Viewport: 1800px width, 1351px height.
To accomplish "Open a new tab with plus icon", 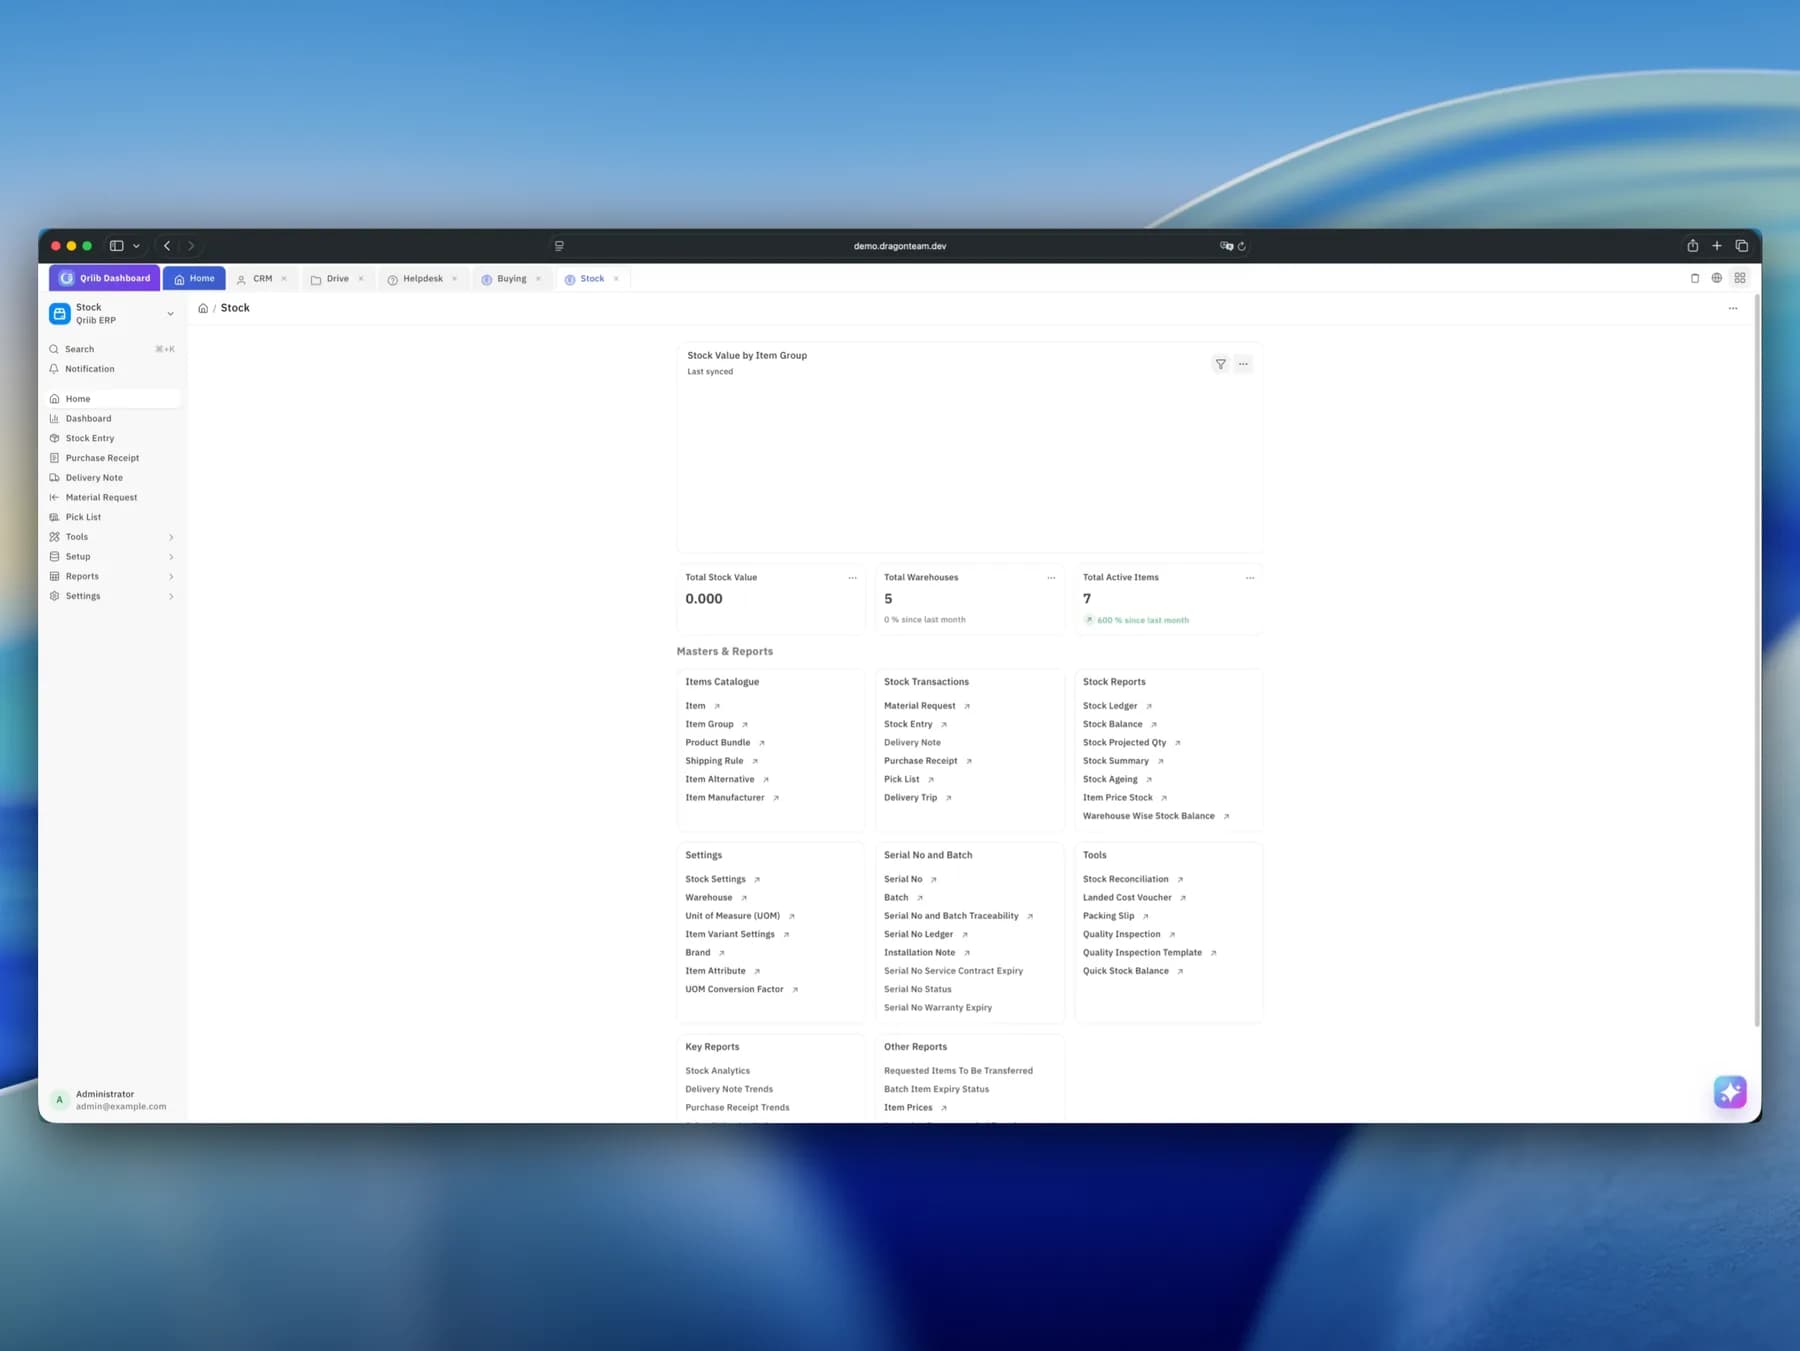I will [1717, 246].
